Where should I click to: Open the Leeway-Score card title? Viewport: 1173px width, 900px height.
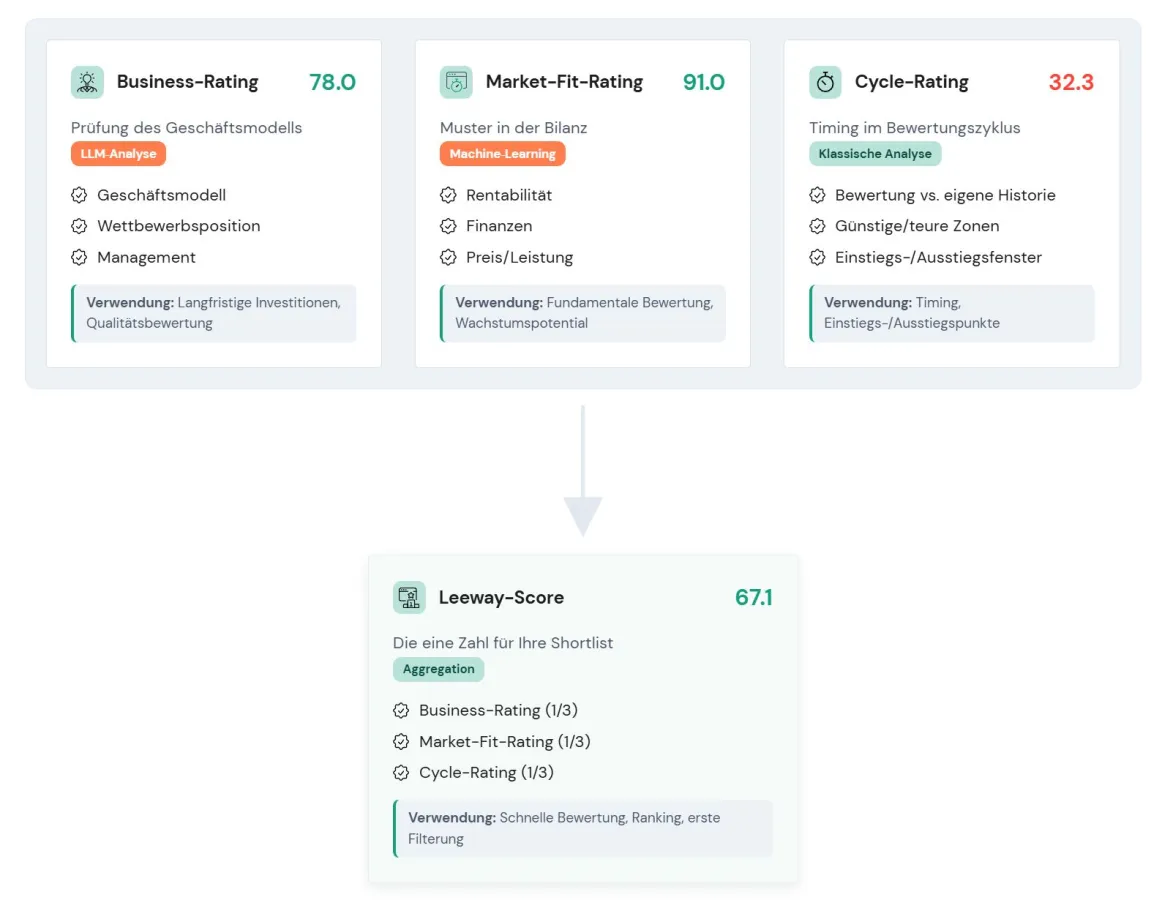(501, 598)
